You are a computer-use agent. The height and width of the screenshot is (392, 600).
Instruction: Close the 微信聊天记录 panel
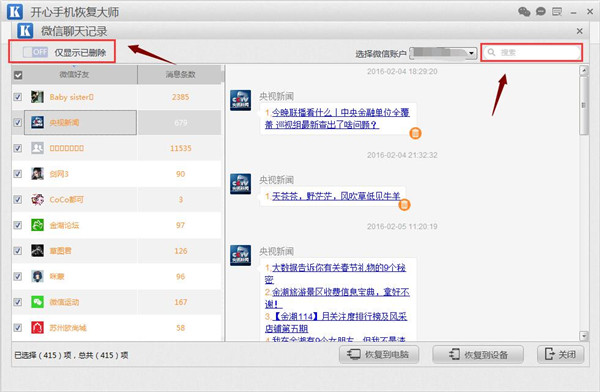point(580,31)
